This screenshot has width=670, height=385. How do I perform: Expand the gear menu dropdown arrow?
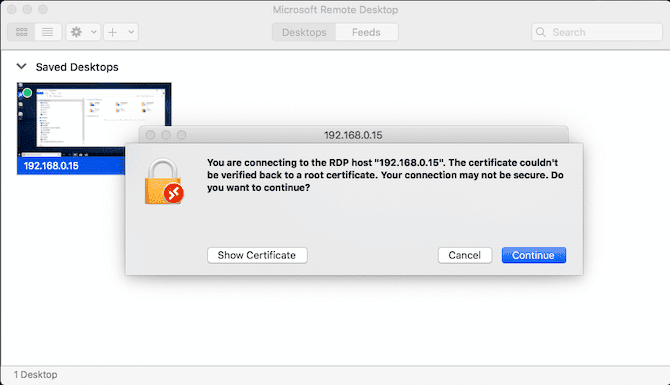pos(94,32)
